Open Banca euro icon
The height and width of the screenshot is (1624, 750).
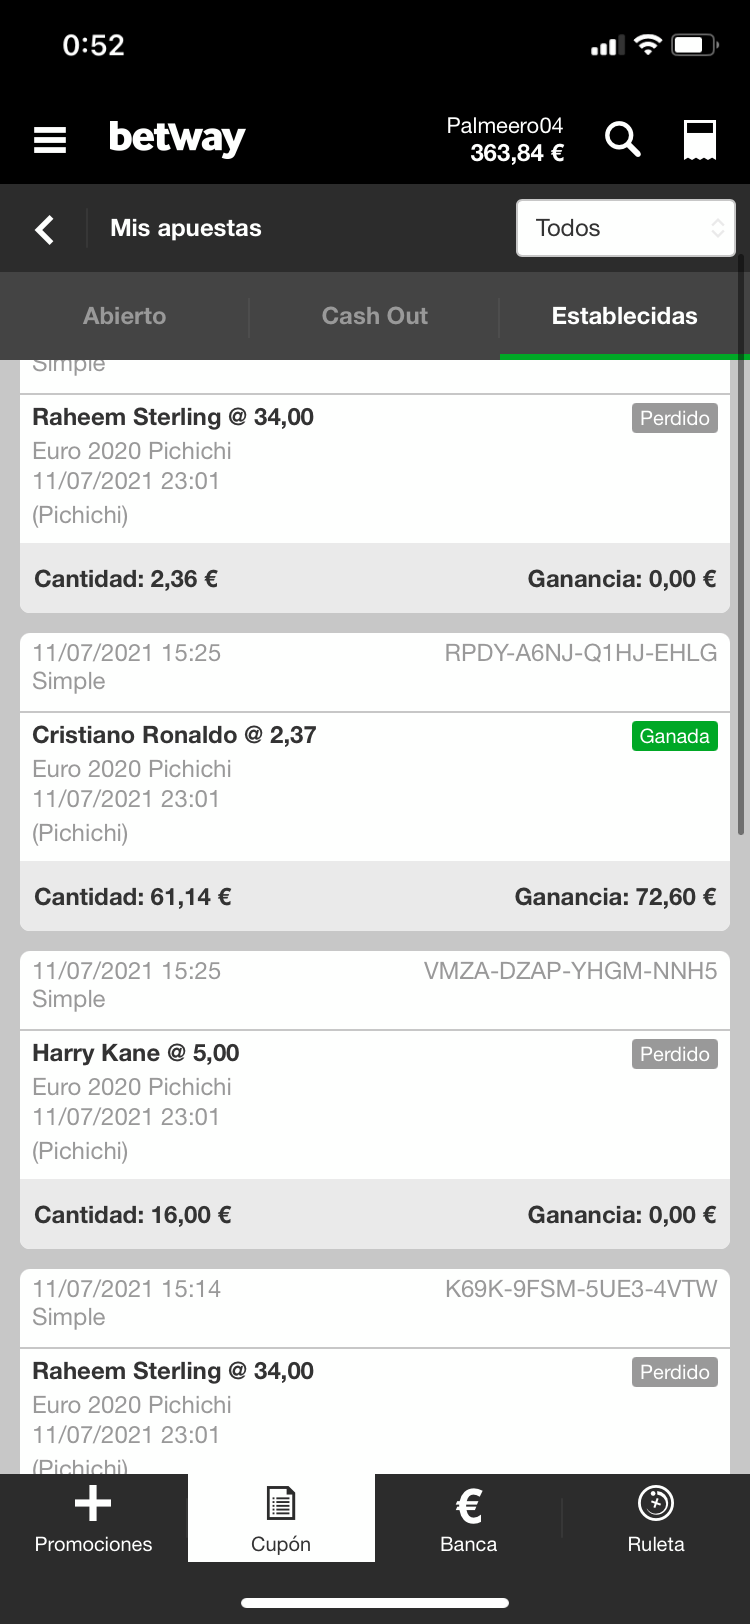[468, 1519]
